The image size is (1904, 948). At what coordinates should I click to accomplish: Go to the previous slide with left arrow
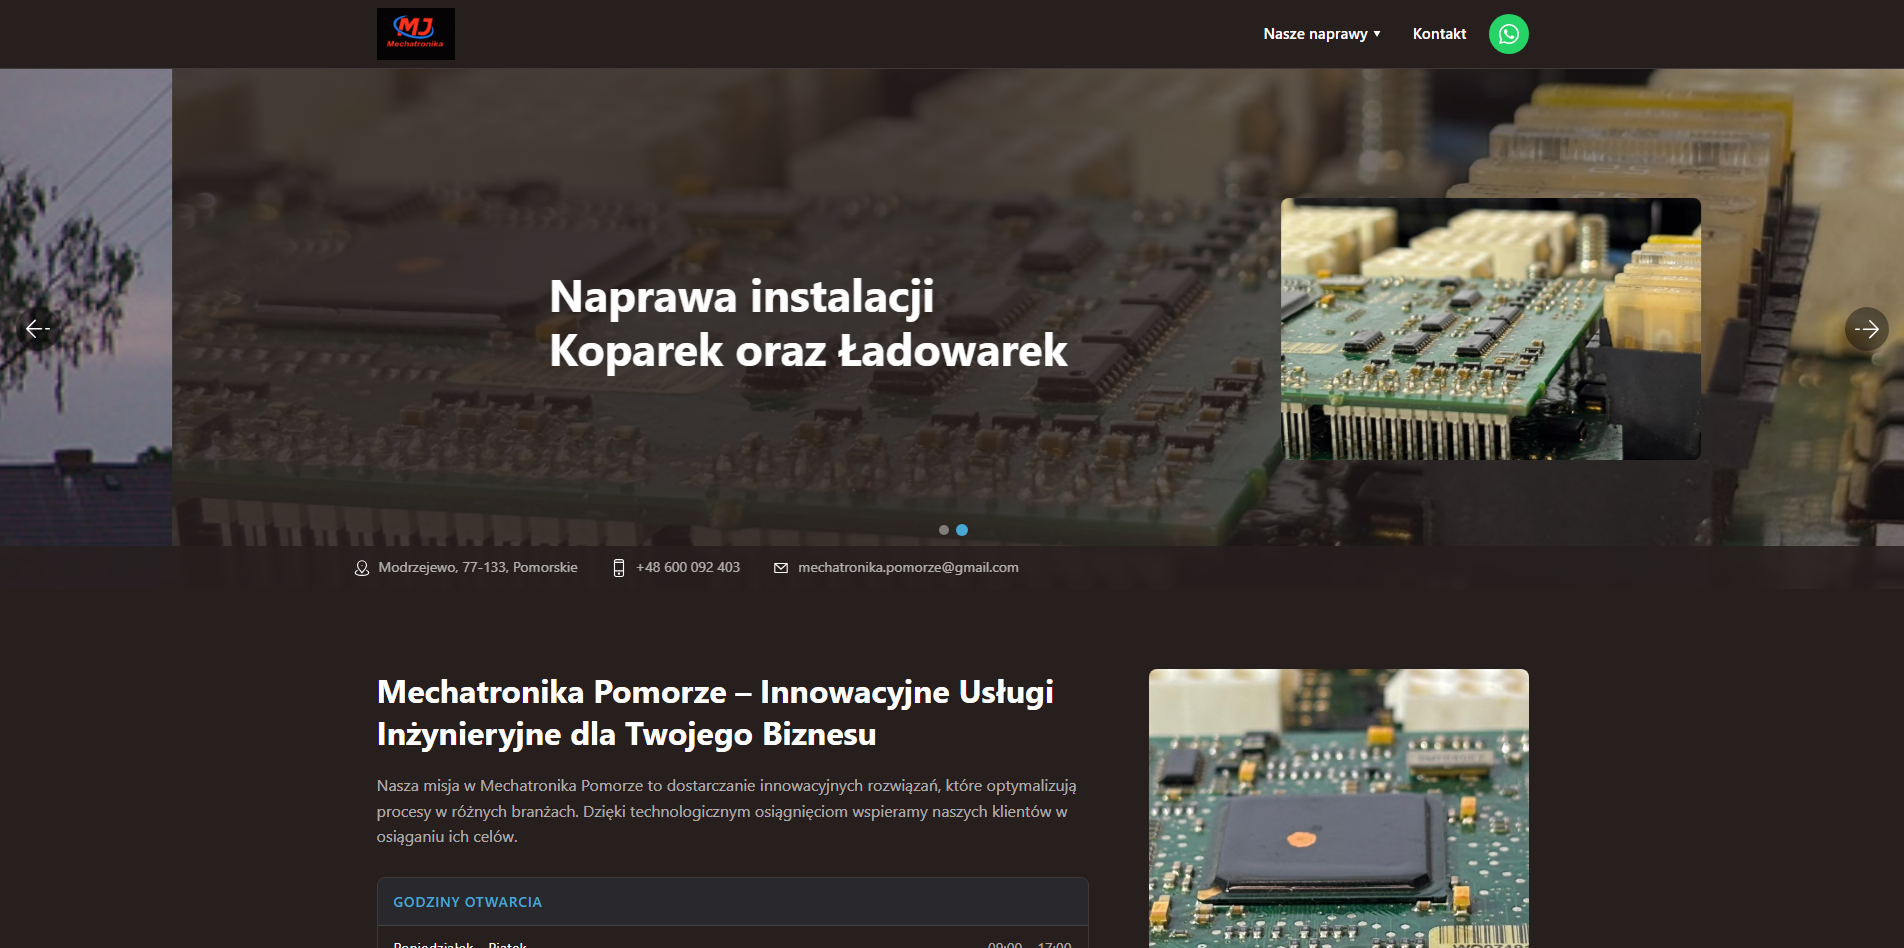coord(38,329)
